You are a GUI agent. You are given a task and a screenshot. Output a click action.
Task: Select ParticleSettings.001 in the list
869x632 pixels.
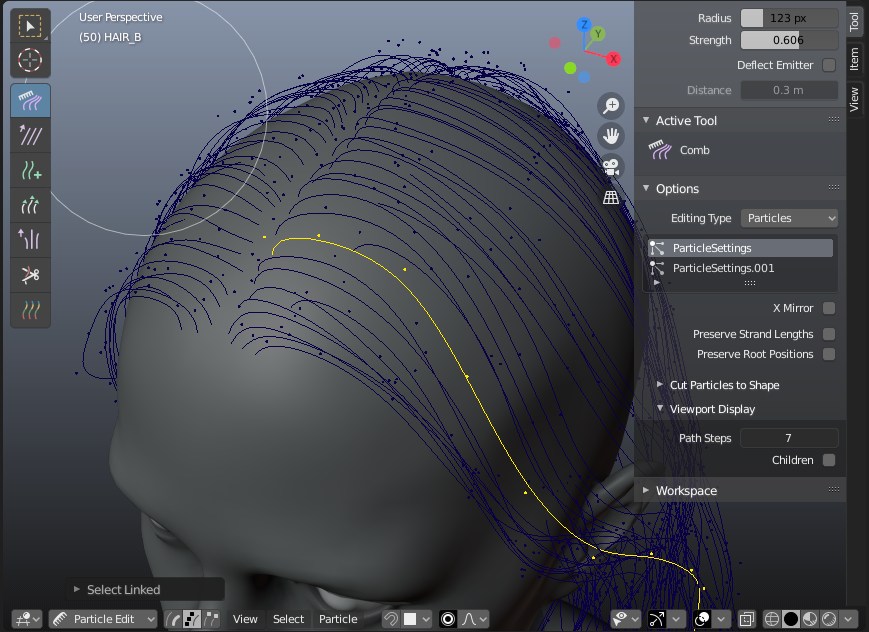coord(740,268)
